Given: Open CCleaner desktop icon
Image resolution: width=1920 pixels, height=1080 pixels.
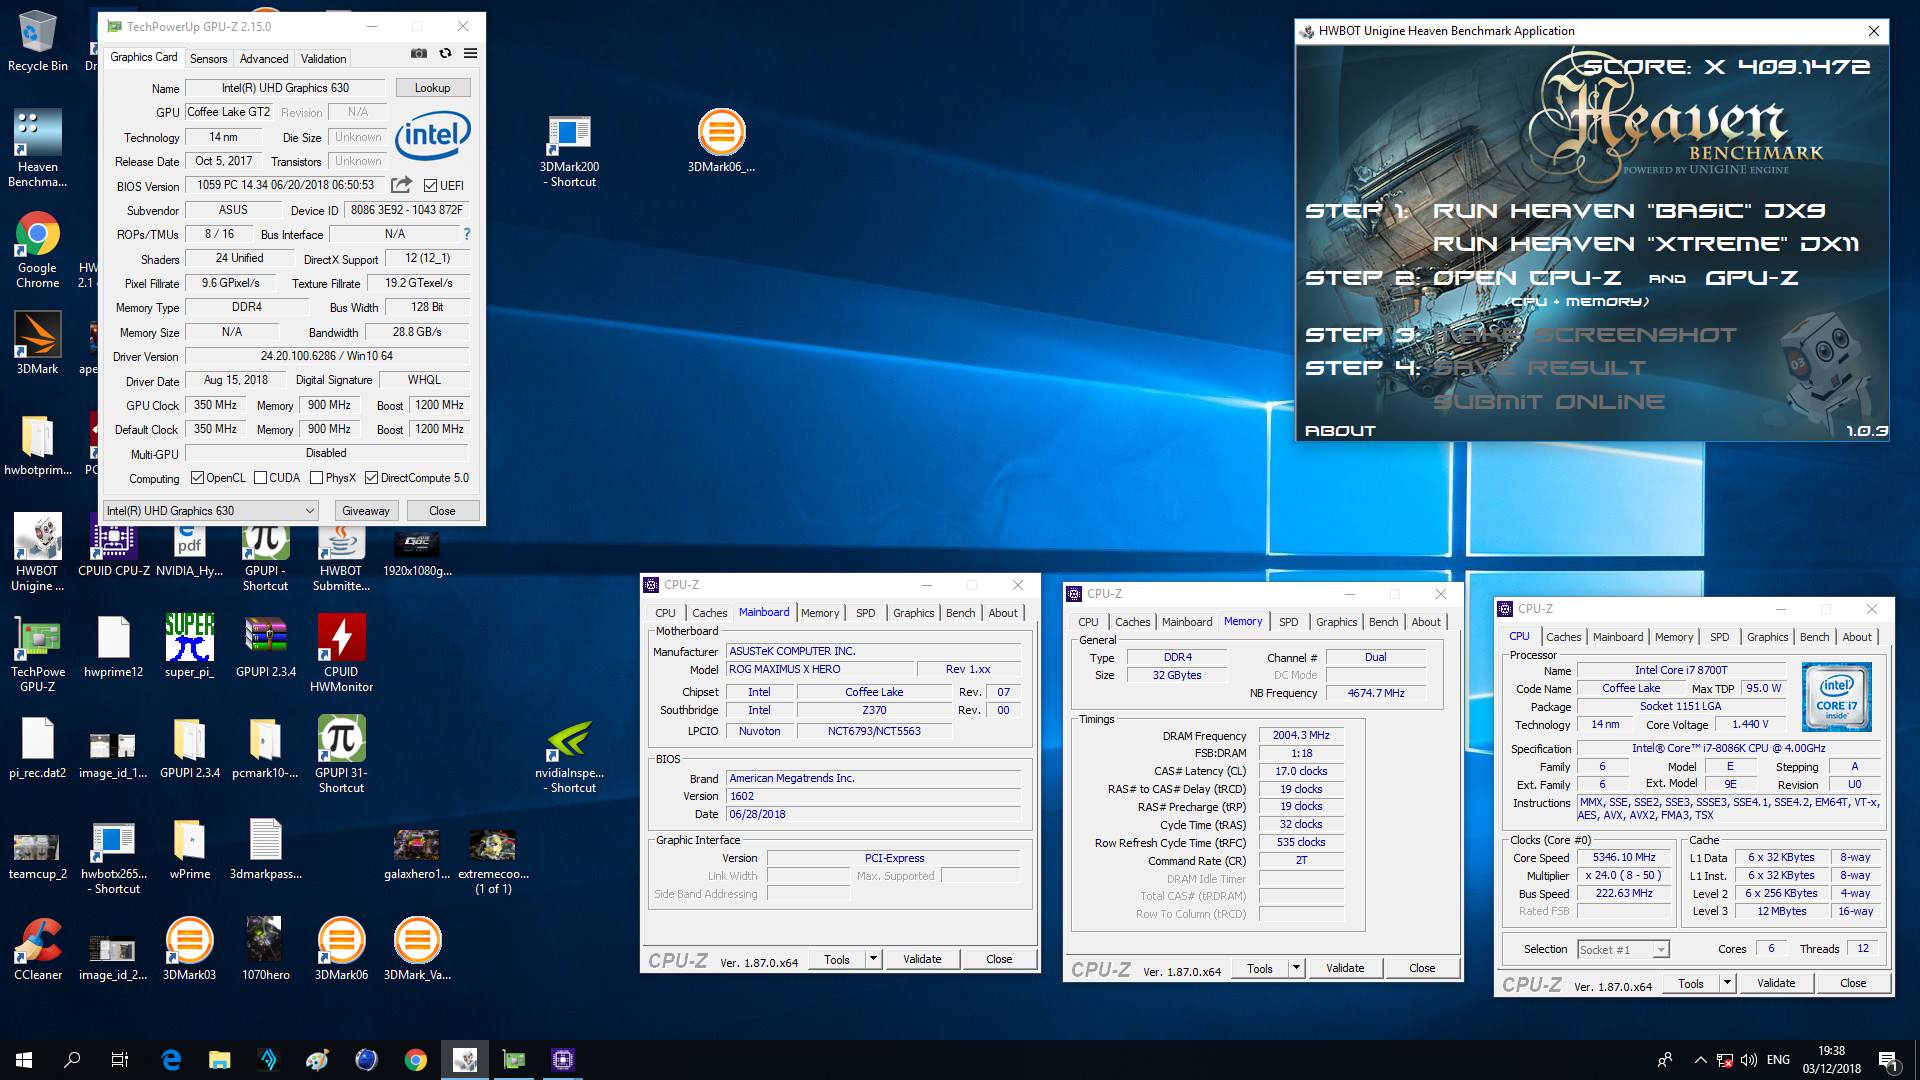Looking at the screenshot, I should 38,950.
